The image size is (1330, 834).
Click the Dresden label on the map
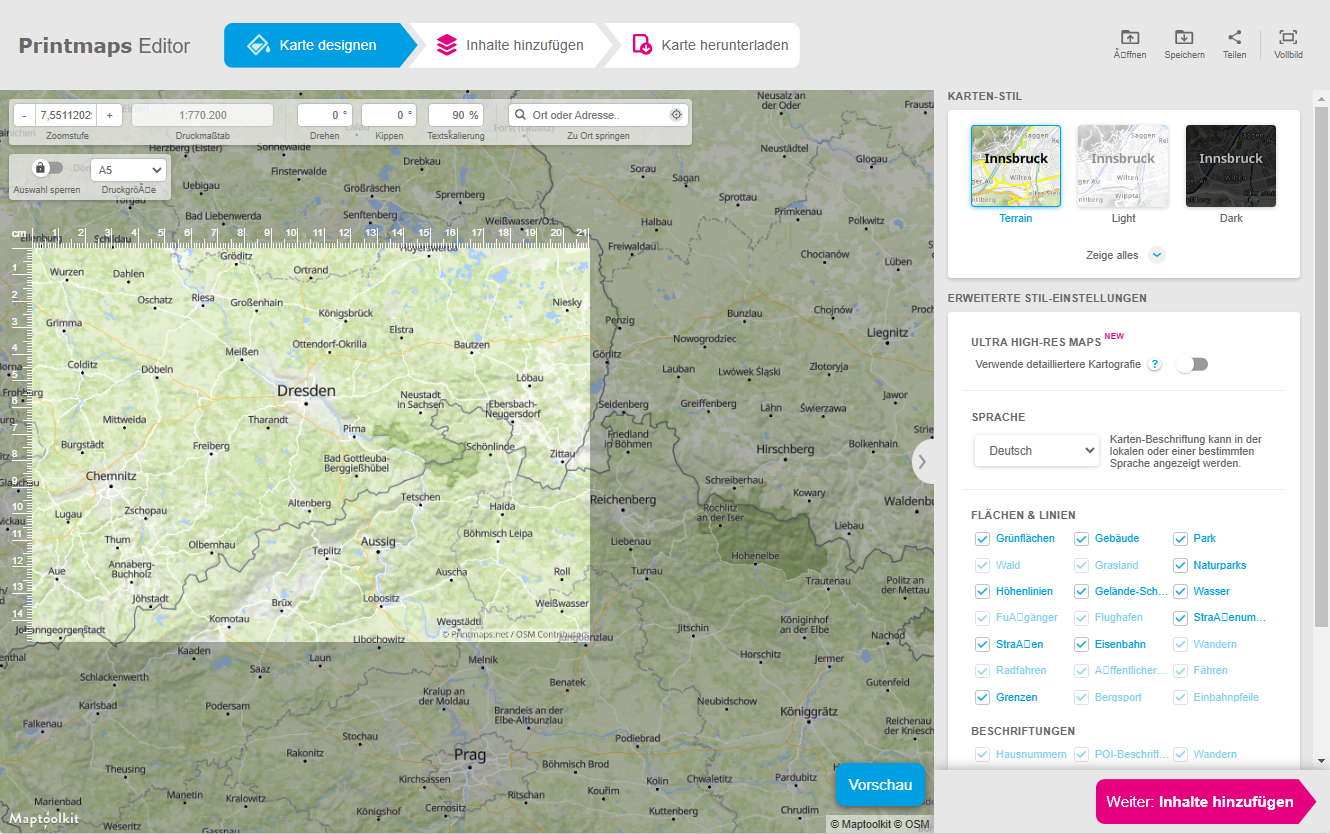[x=306, y=390]
